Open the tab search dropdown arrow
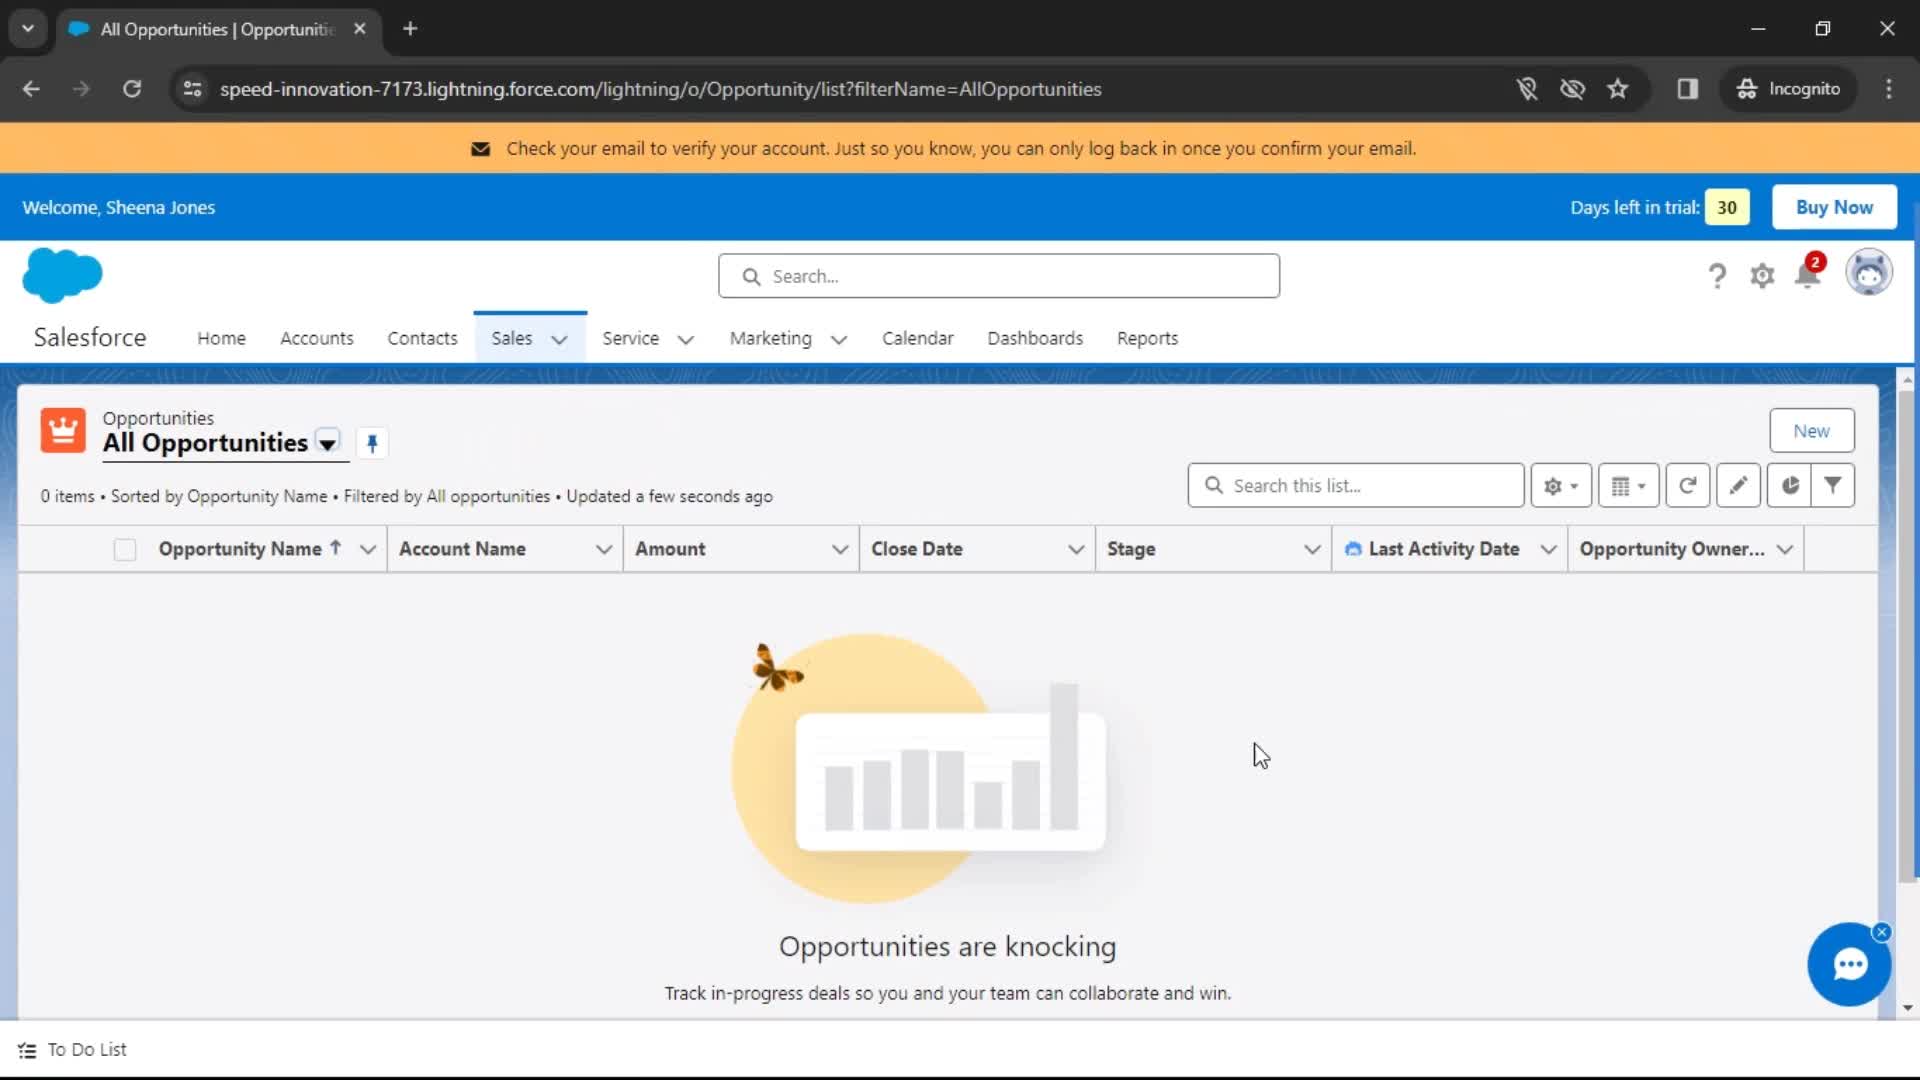The width and height of the screenshot is (1920, 1080). point(28,29)
